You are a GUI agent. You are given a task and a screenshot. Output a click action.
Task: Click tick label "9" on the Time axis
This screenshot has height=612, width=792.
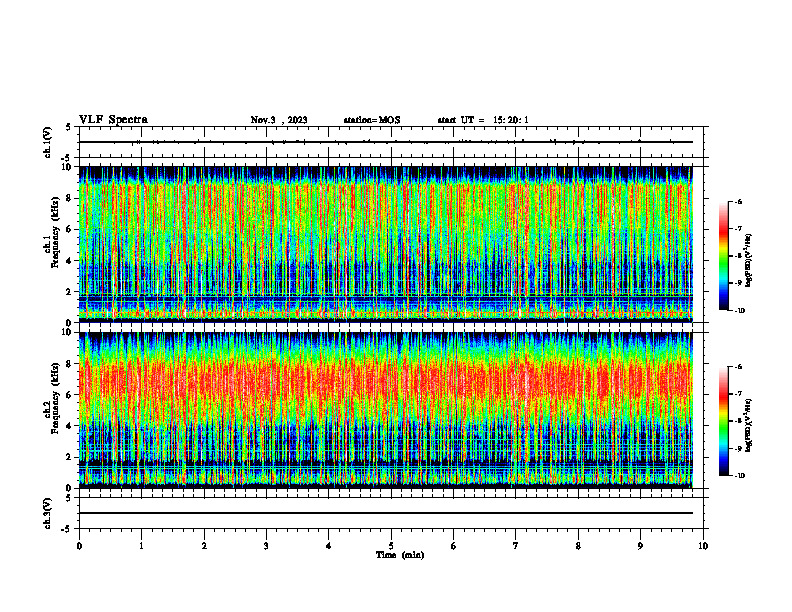[x=640, y=546]
